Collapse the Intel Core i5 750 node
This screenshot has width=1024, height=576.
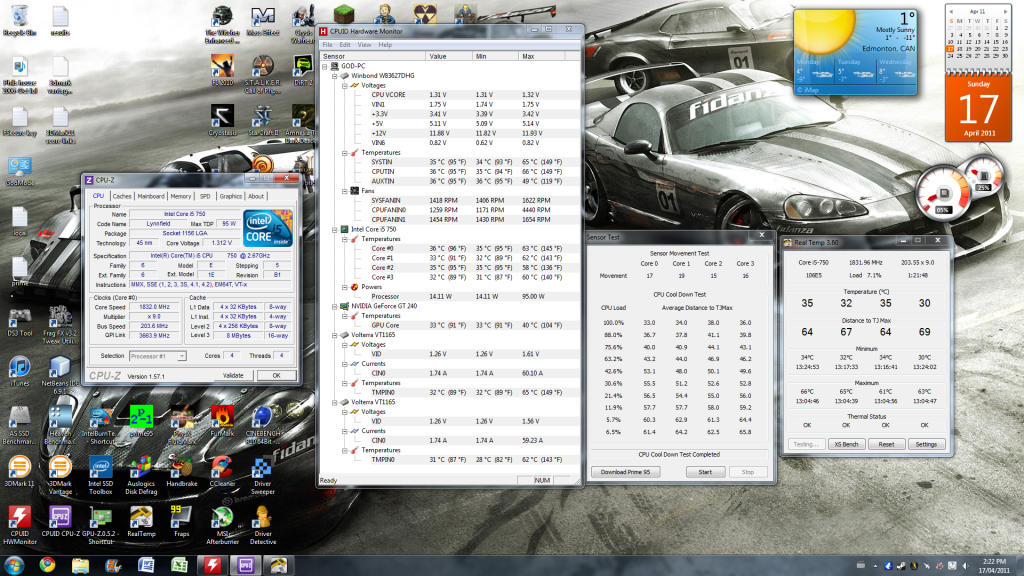tap(335, 230)
